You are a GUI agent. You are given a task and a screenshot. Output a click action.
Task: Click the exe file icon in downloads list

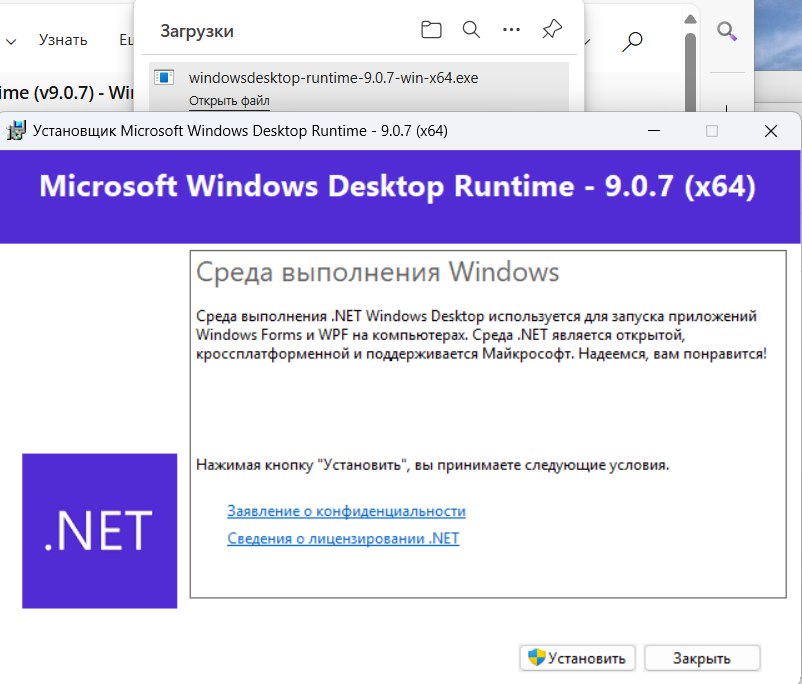point(164,78)
